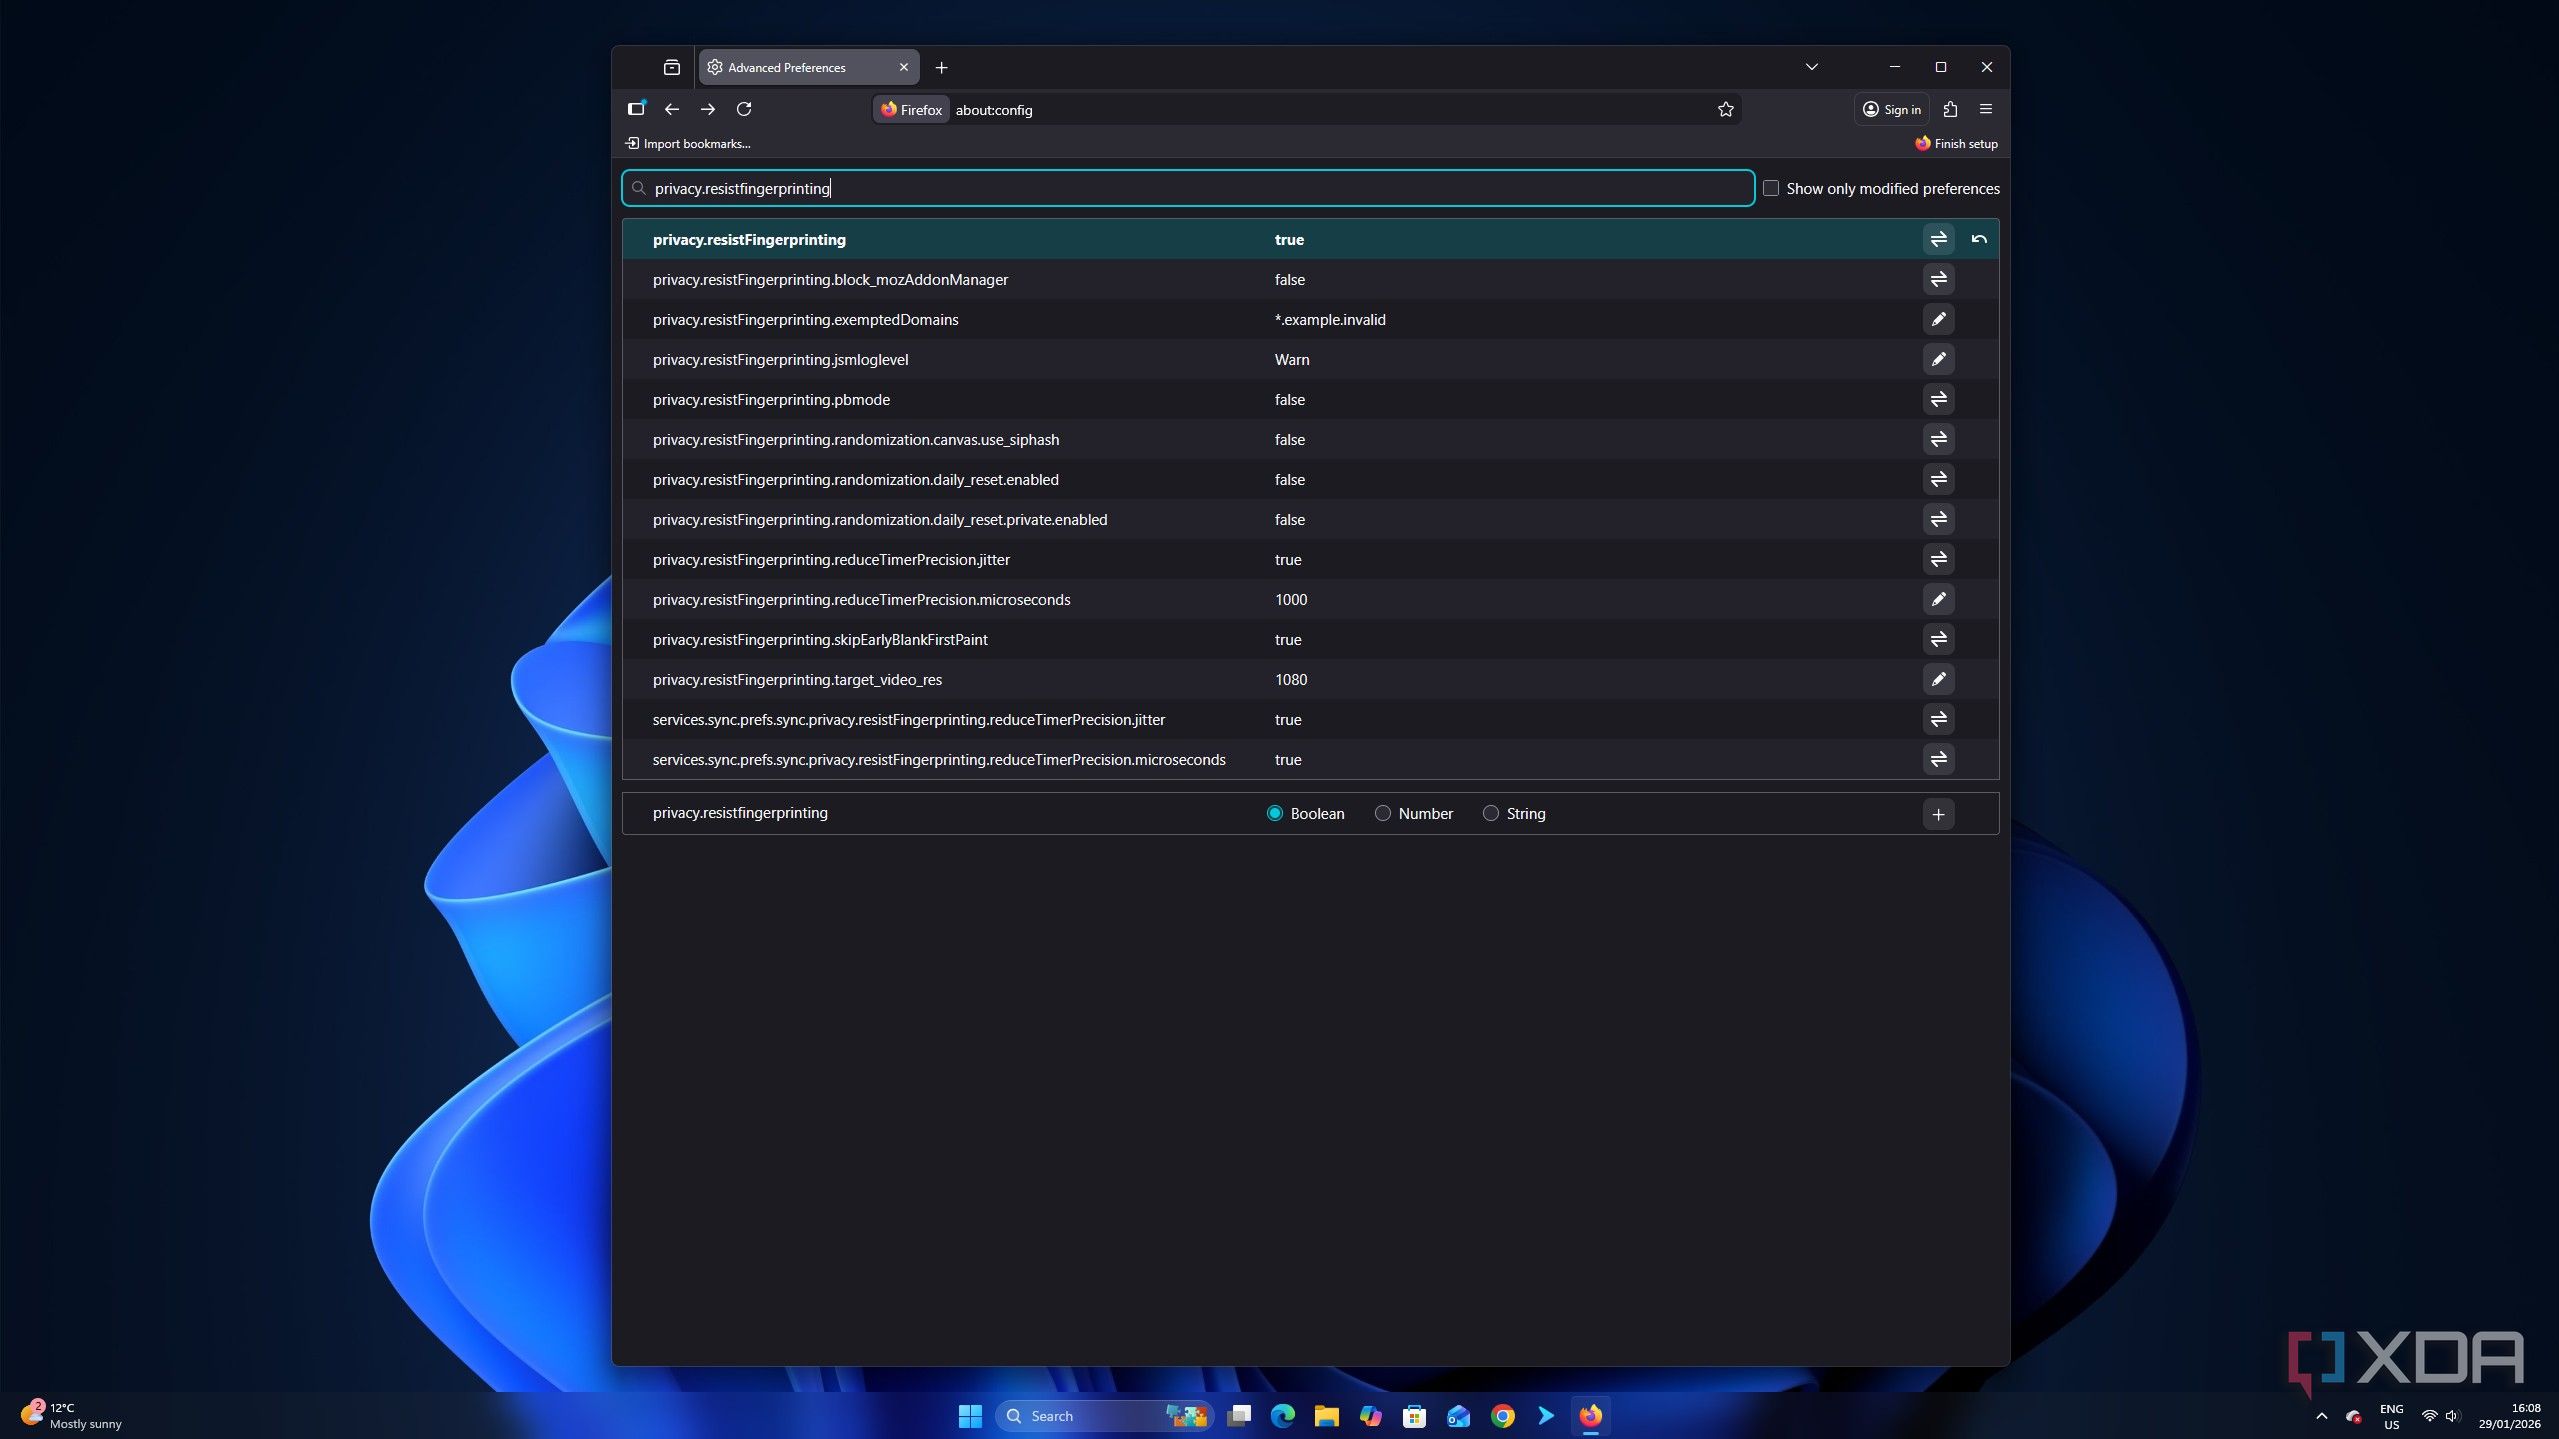The width and height of the screenshot is (2559, 1439).
Task: Toggle services.sync reduceTimerPrecision.jitter preference
Action: pyautogui.click(x=1938, y=719)
